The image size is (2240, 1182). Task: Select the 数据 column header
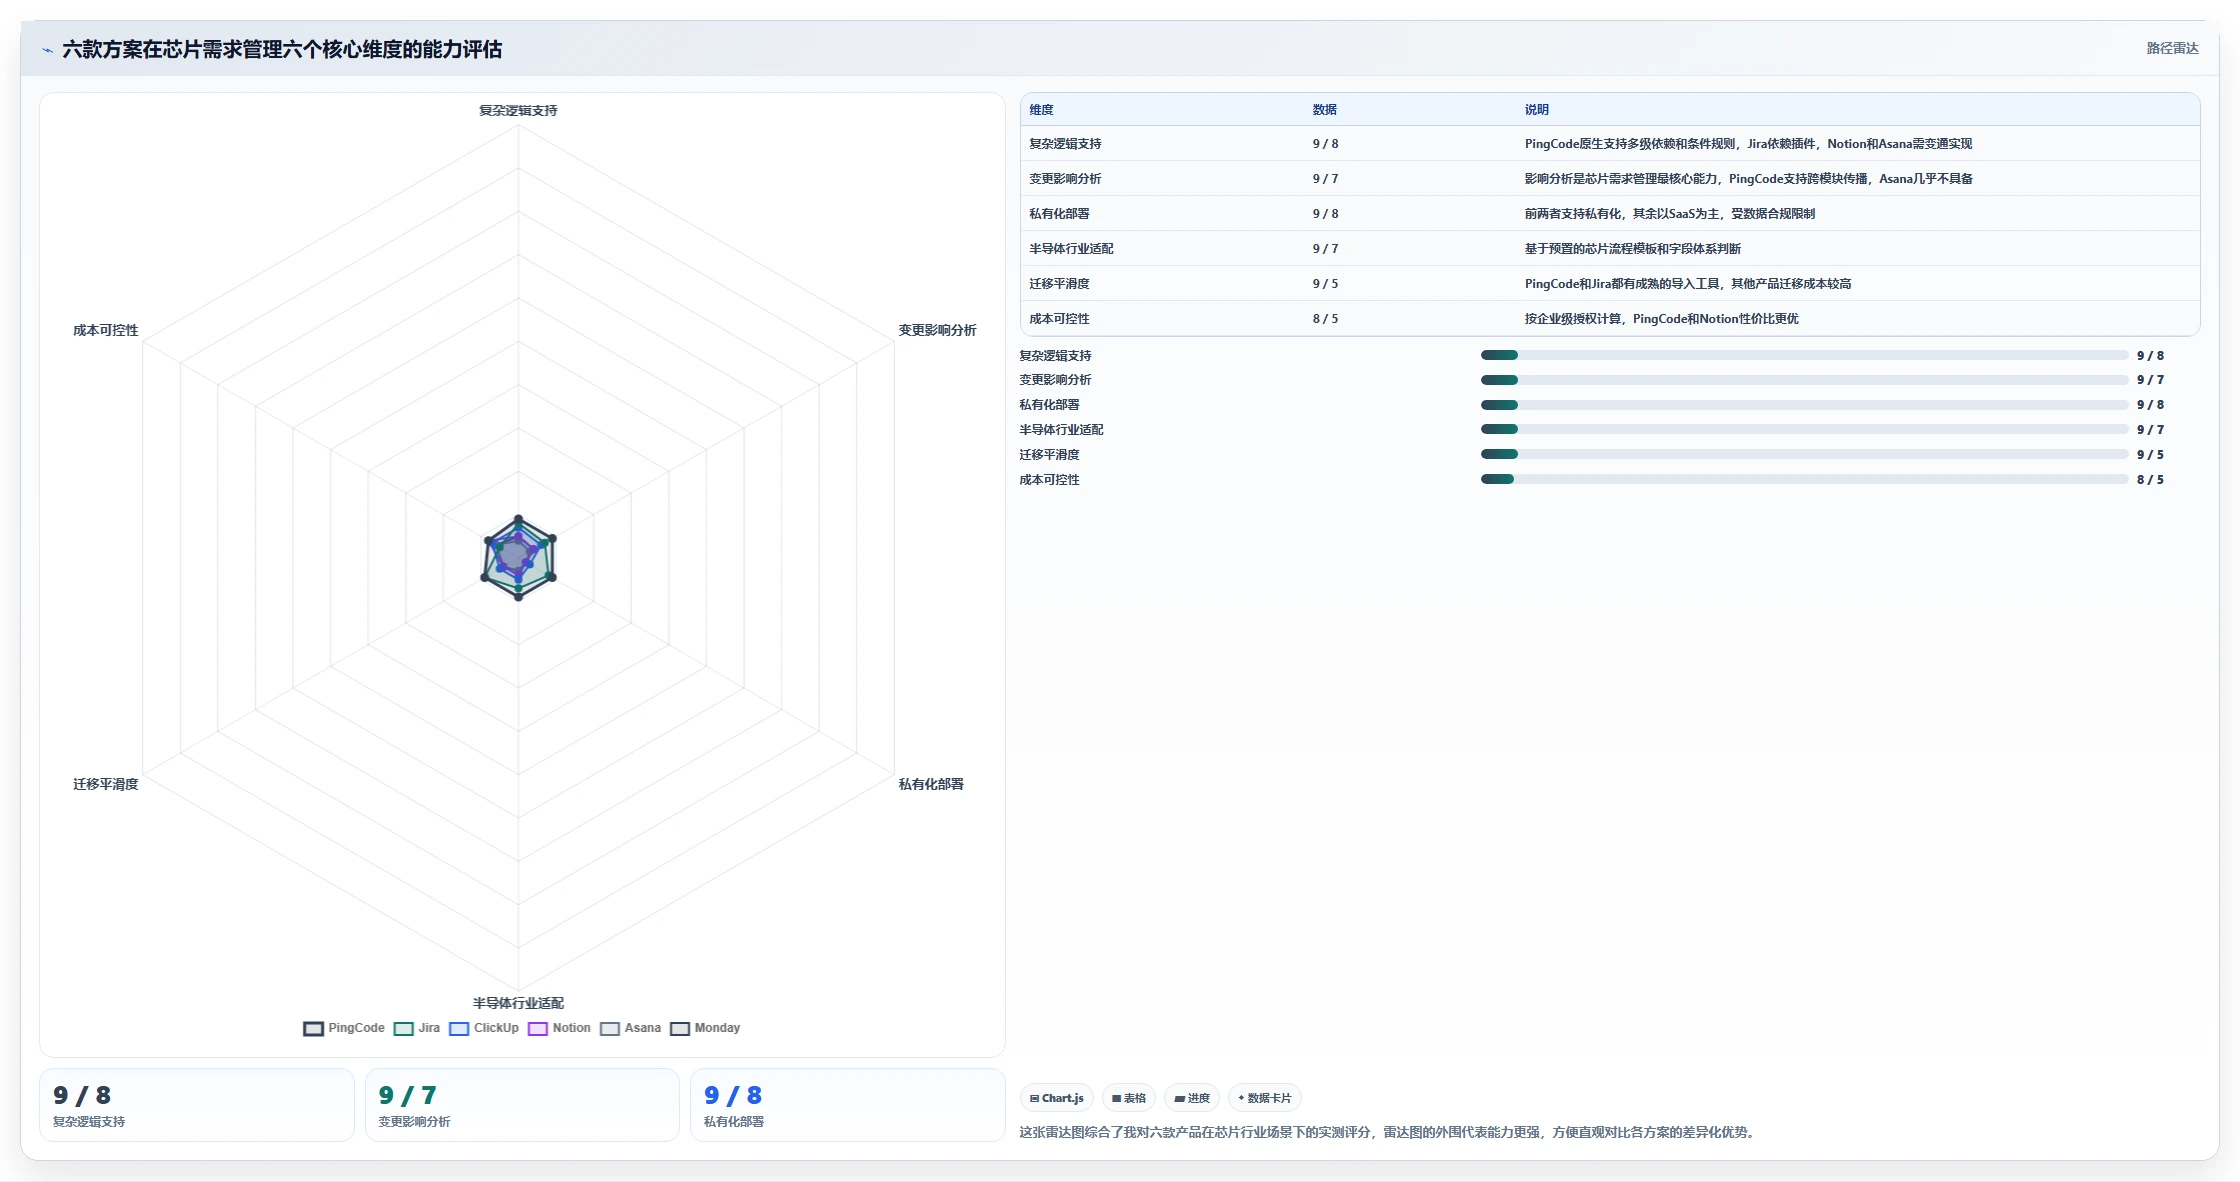pyautogui.click(x=1325, y=110)
